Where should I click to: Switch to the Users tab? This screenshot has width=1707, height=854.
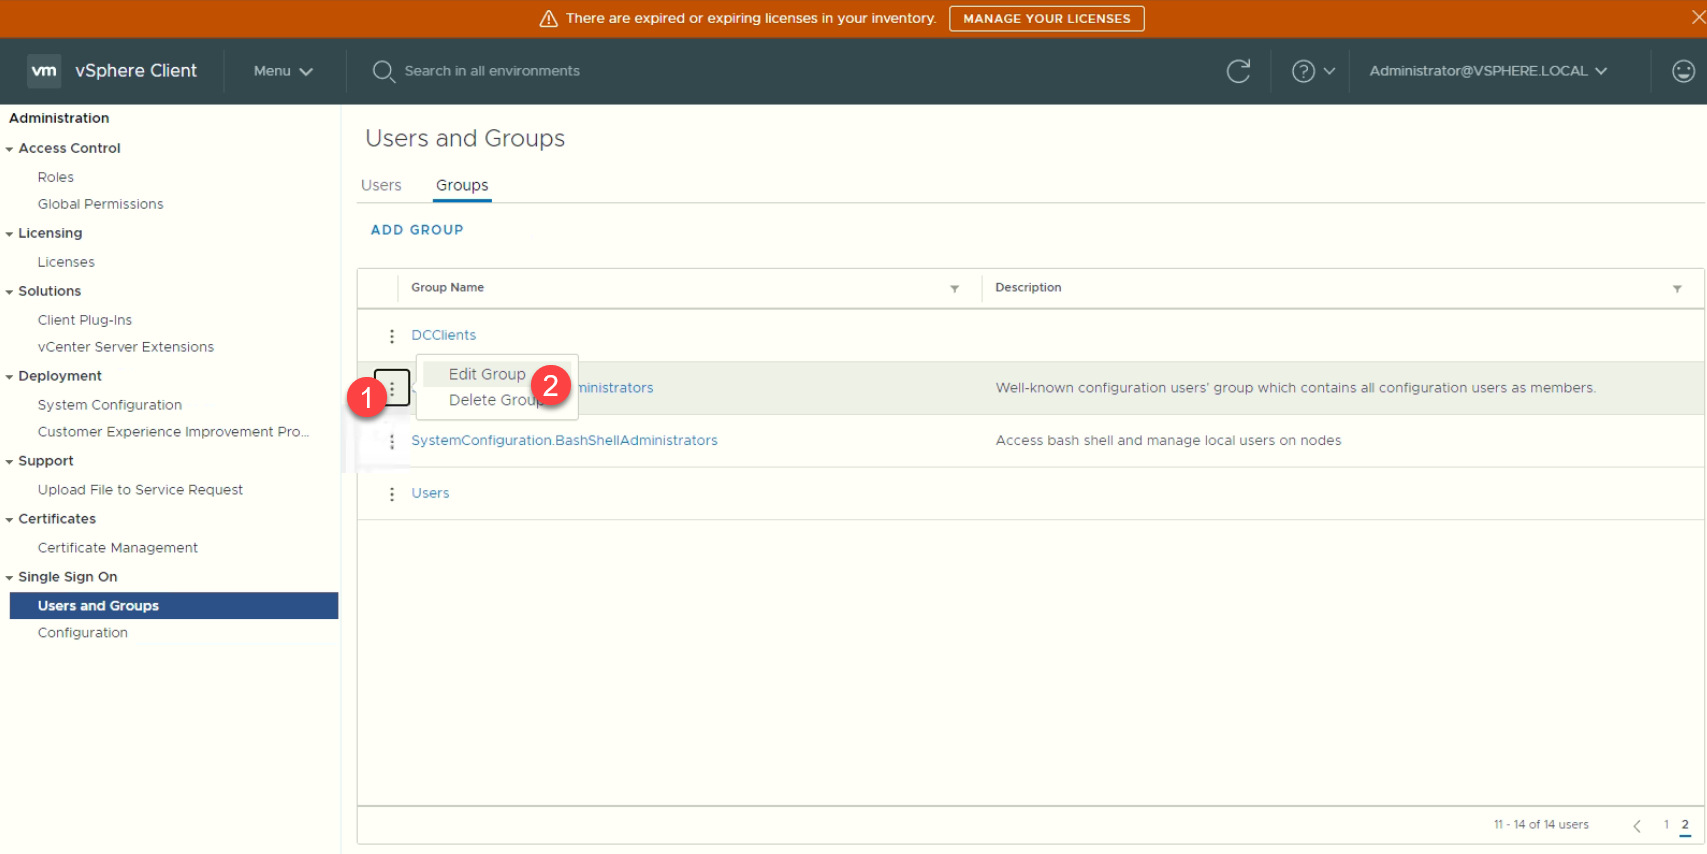pyautogui.click(x=381, y=185)
